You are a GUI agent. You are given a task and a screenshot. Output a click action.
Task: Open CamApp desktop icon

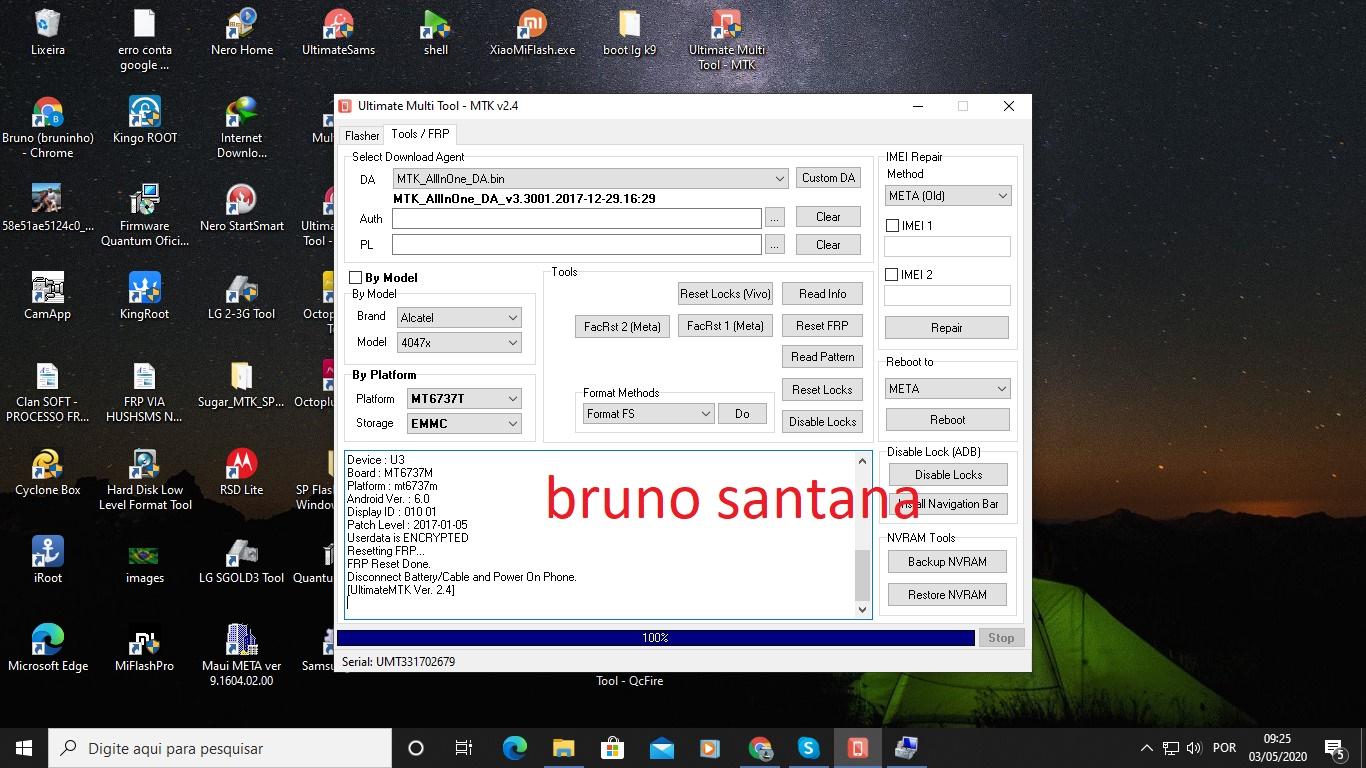pyautogui.click(x=47, y=296)
